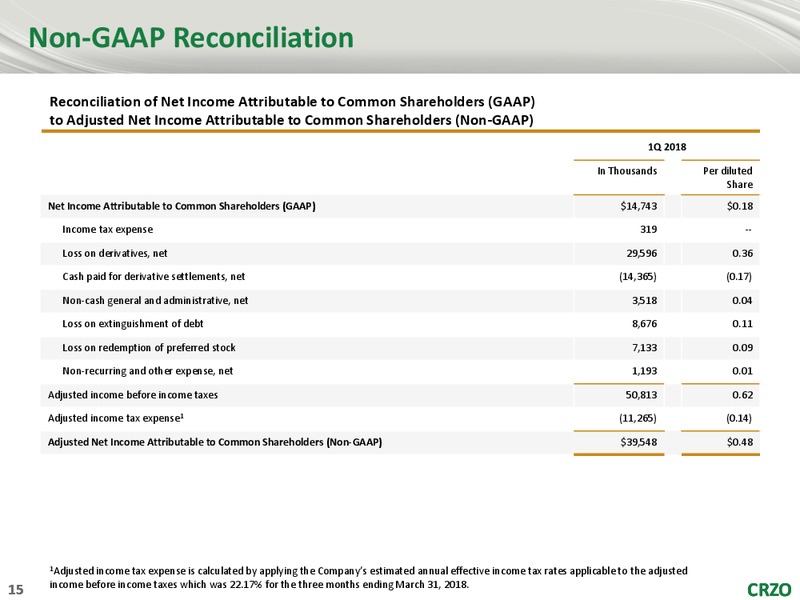Image resolution: width=800 pixels, height=600 pixels.
Task: Select 'Adjusted income before income taxes' label
Action: [x=133, y=395]
